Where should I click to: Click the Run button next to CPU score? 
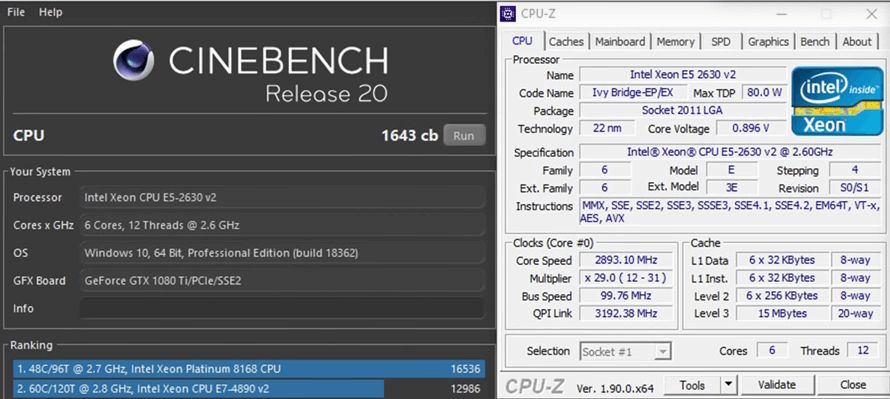click(x=464, y=136)
